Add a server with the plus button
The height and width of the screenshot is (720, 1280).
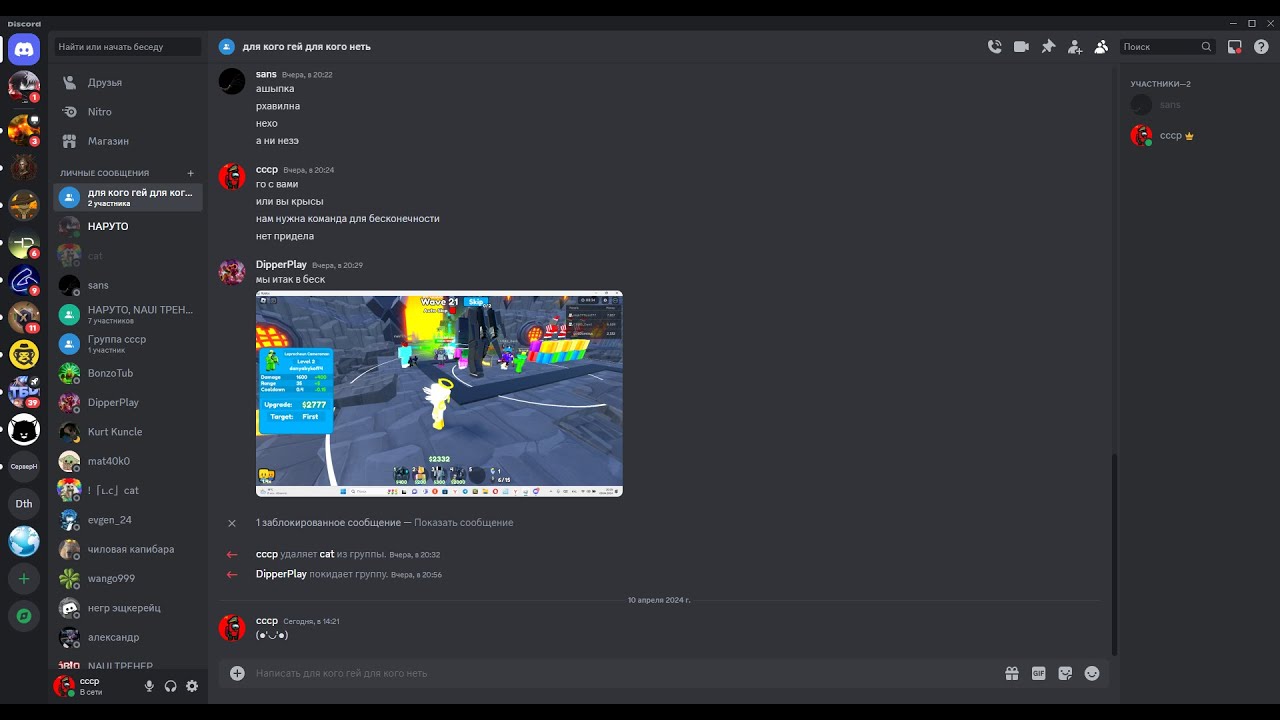coord(24,578)
